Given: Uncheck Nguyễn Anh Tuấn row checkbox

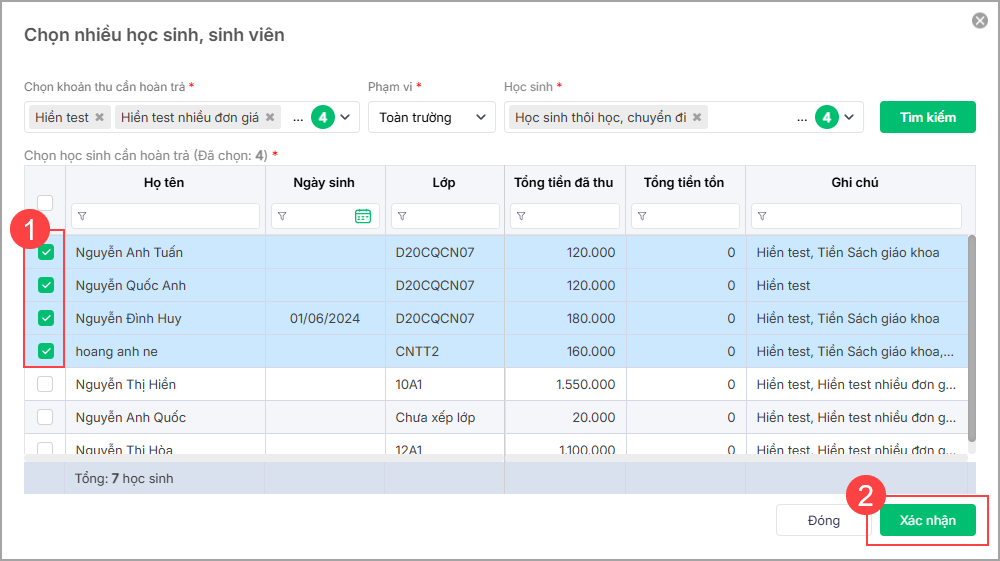Looking at the screenshot, I should tap(45, 252).
